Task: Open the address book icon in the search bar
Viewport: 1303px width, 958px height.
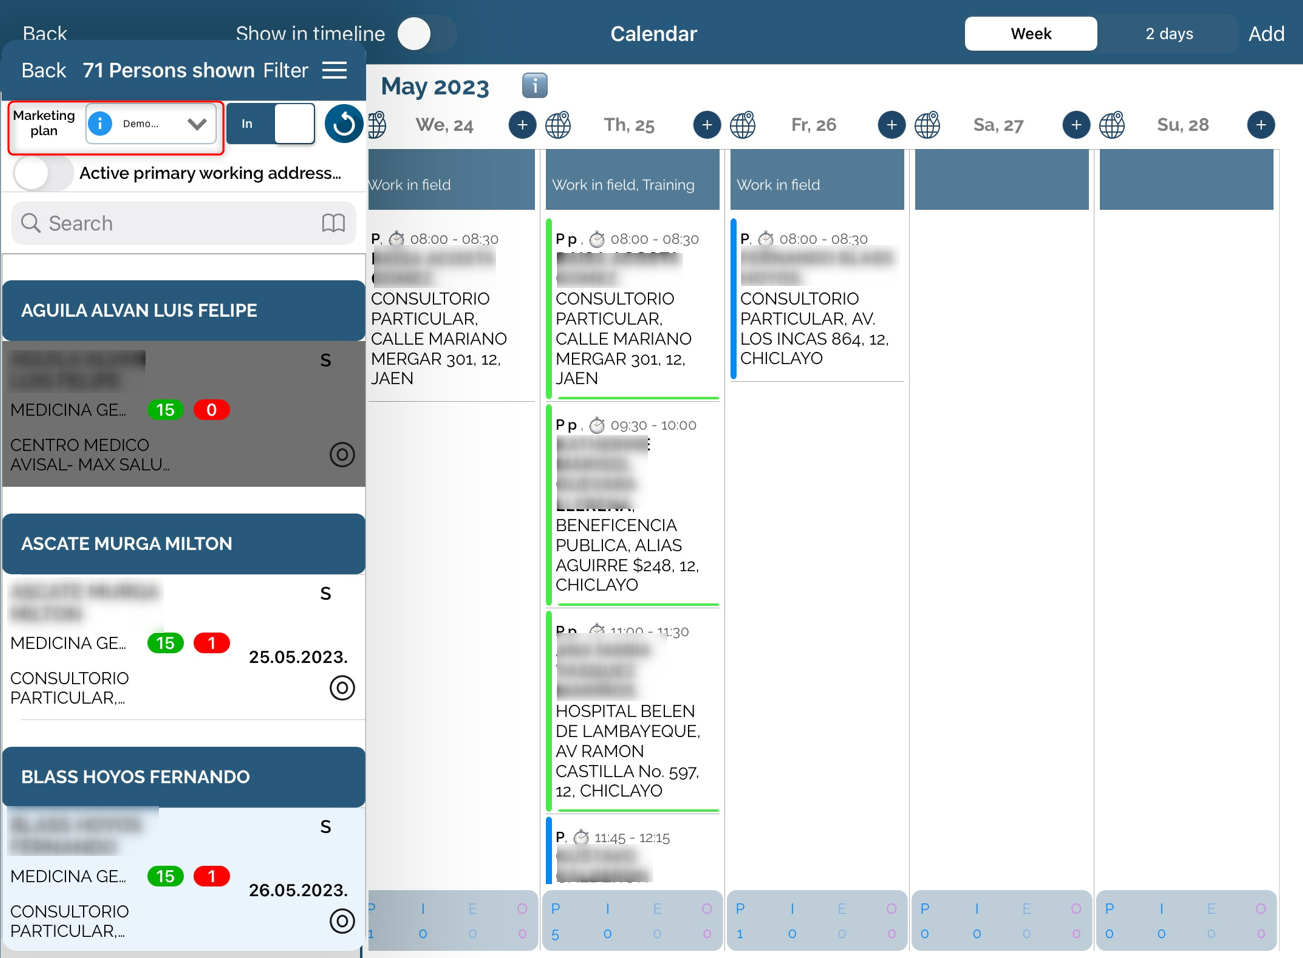Action: point(333,223)
